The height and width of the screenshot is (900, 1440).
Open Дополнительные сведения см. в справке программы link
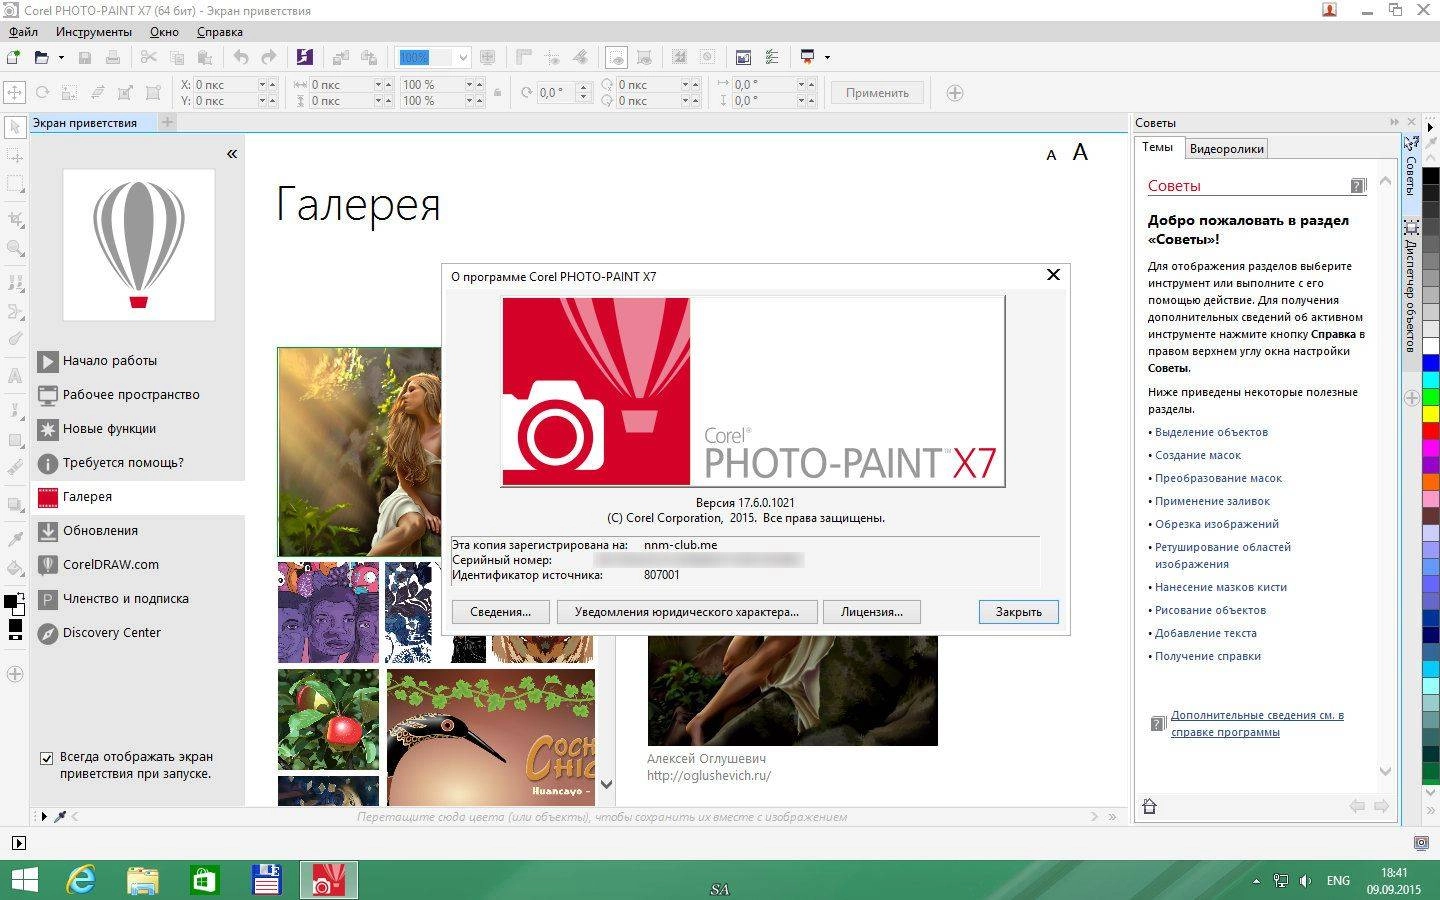point(1257,724)
